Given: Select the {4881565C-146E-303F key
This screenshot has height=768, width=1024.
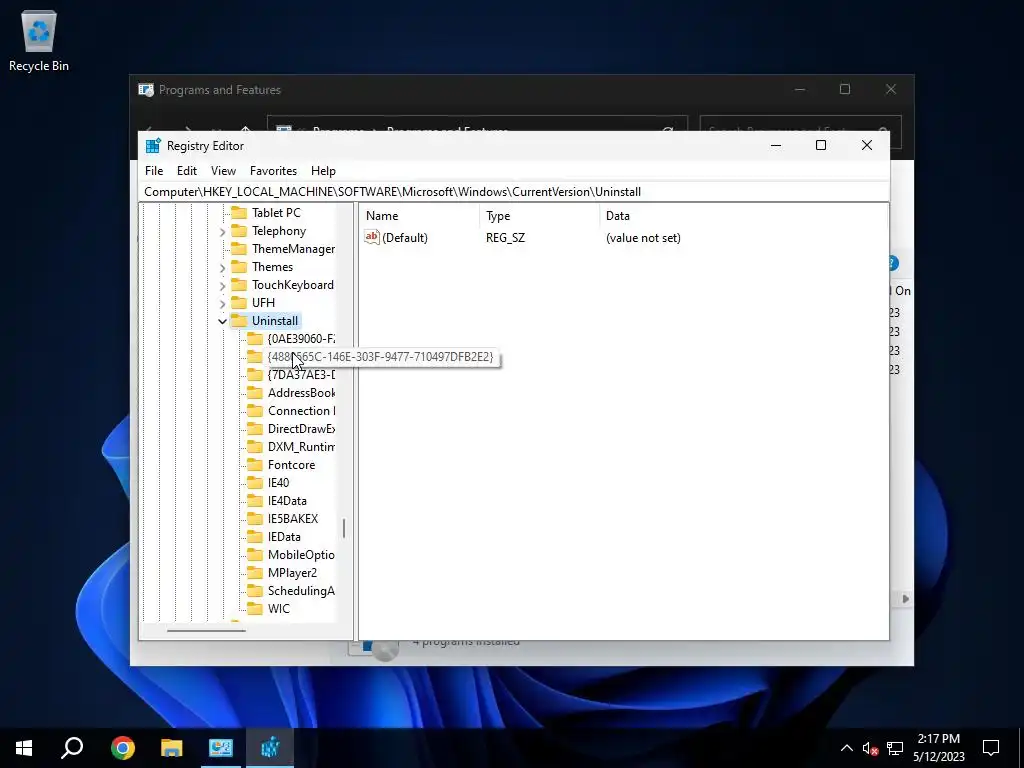Looking at the screenshot, I should [x=381, y=357].
